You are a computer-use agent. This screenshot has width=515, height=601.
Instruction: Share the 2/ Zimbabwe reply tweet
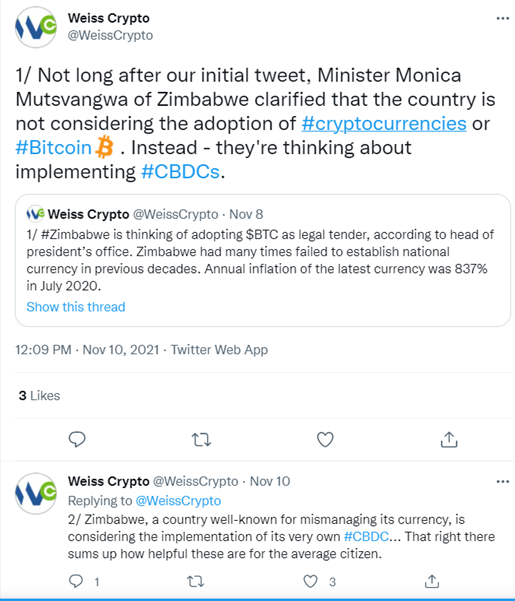click(x=432, y=581)
